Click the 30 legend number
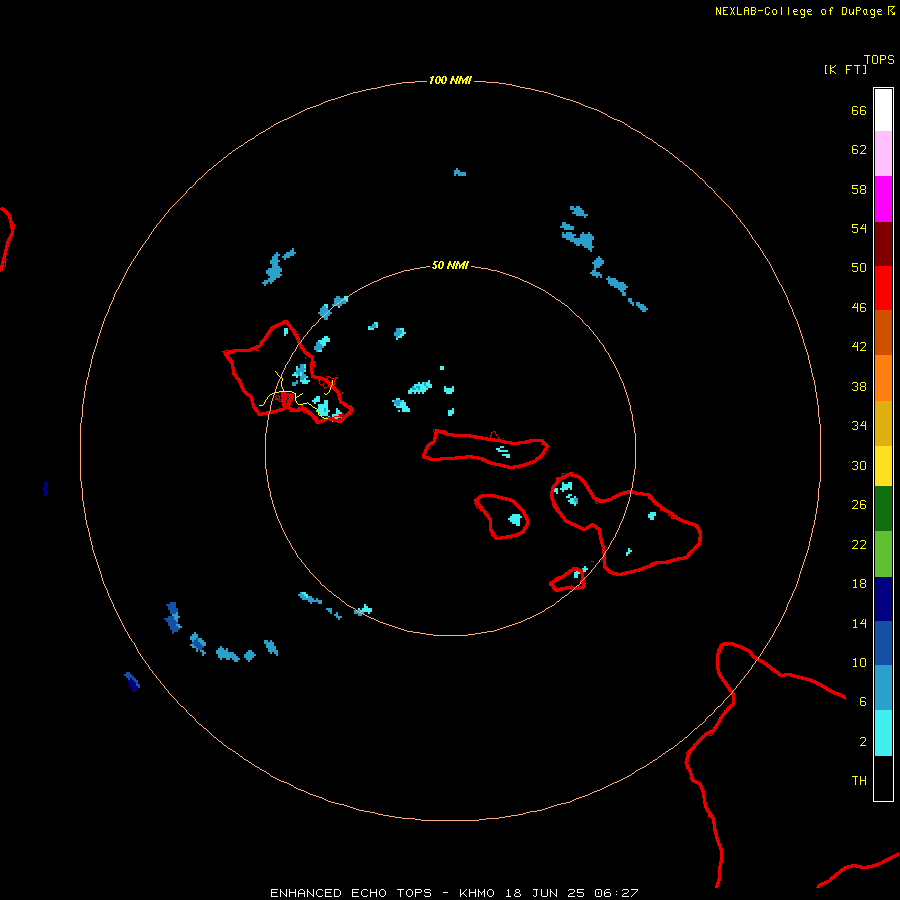The width and height of the screenshot is (900, 900). click(859, 465)
